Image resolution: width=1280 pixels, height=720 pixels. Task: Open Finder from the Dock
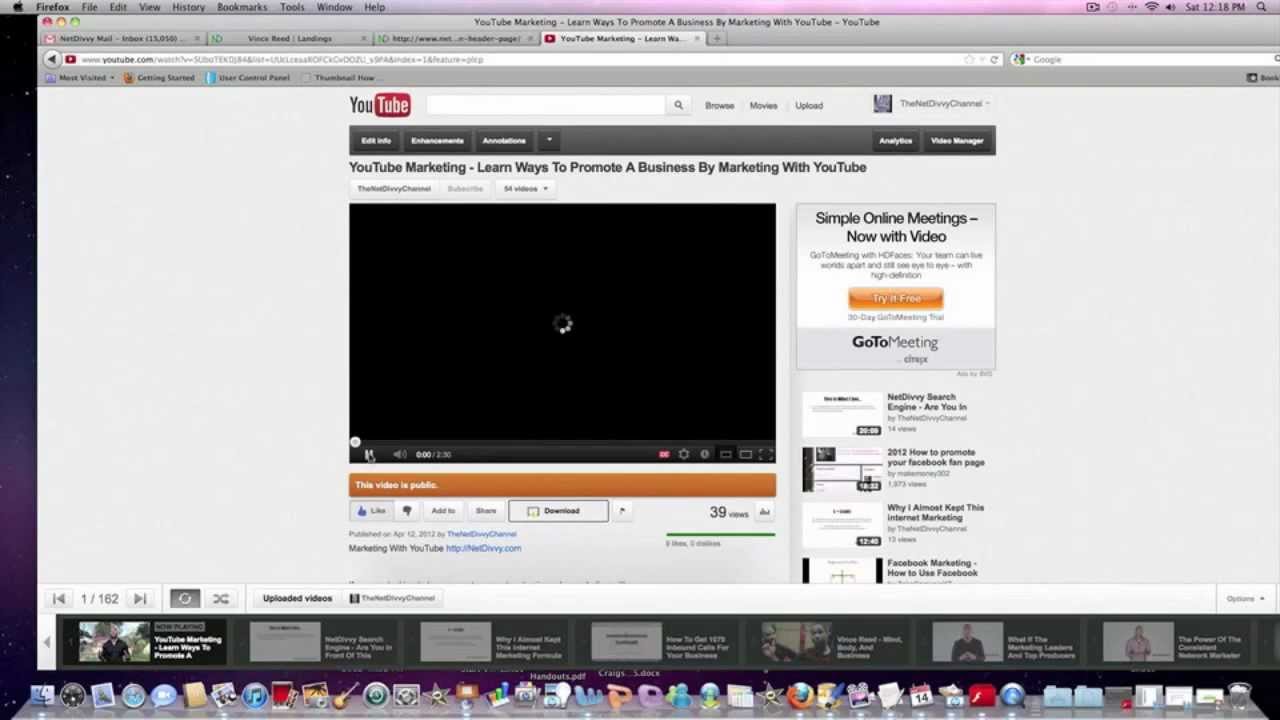click(42, 695)
